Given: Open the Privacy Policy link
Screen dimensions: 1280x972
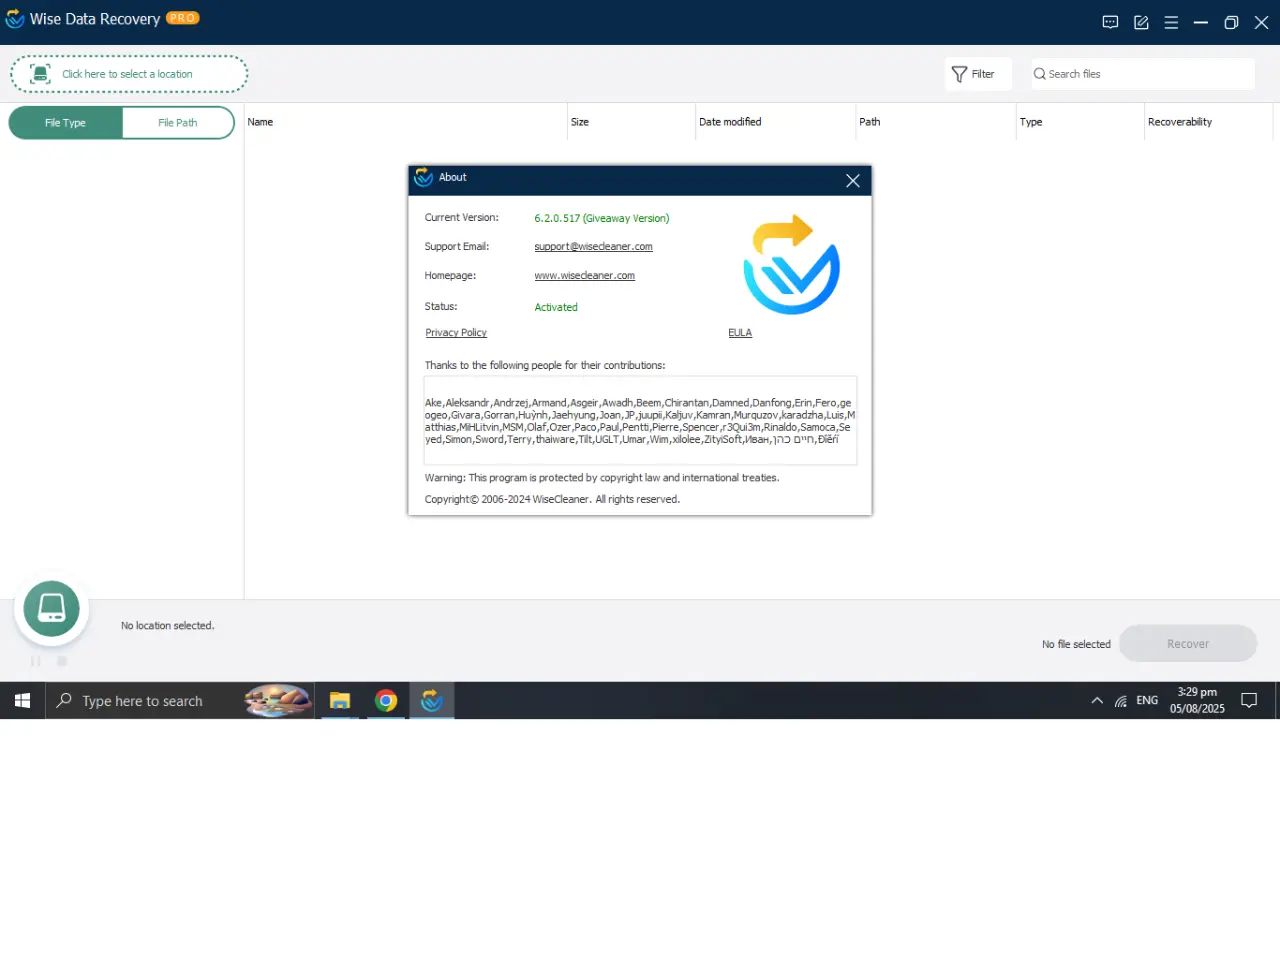Looking at the screenshot, I should click(456, 333).
